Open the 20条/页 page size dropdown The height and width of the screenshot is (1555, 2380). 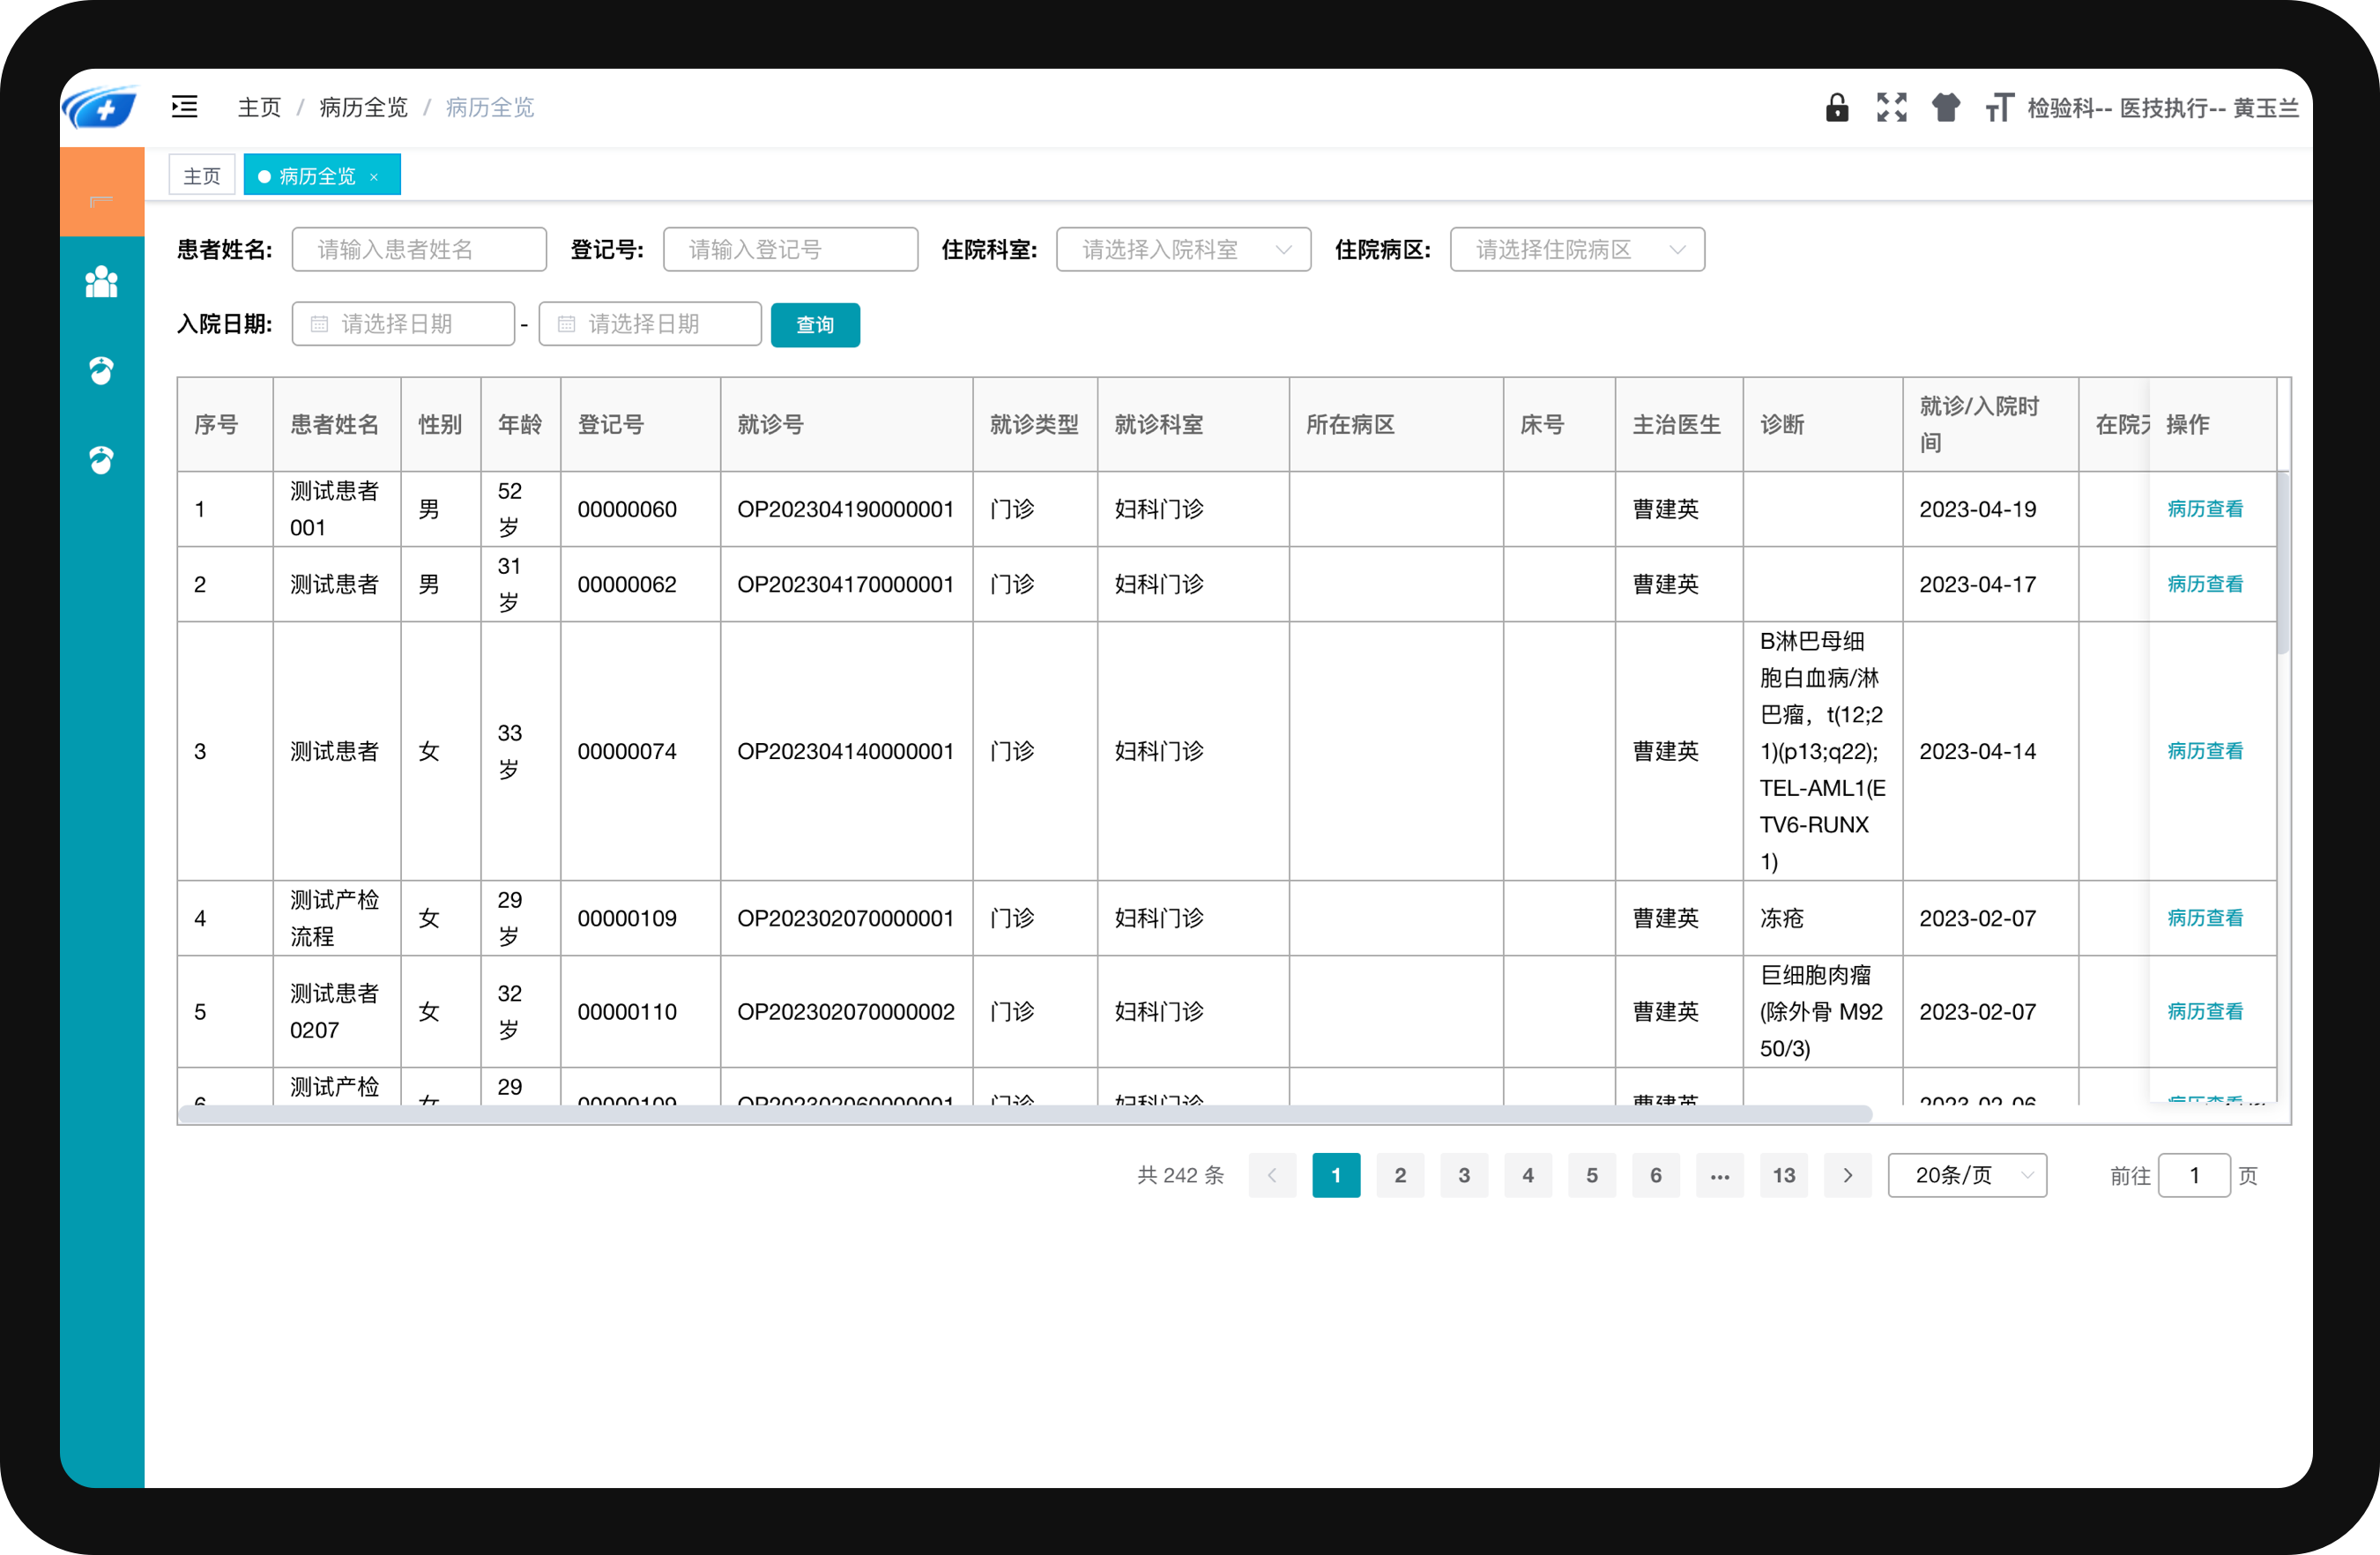click(x=1967, y=1175)
